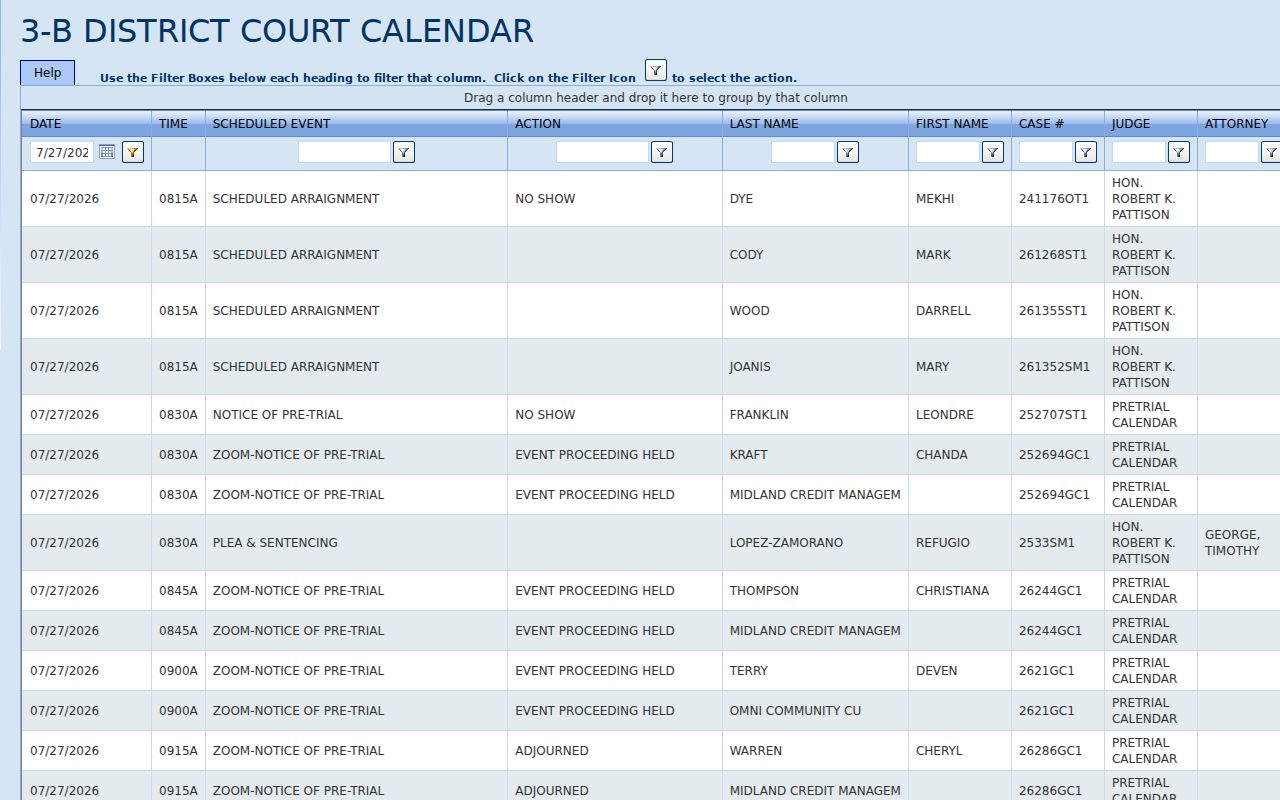The image size is (1280, 800).
Task: Sort by the FIRST NAME column header
Action: pos(952,124)
